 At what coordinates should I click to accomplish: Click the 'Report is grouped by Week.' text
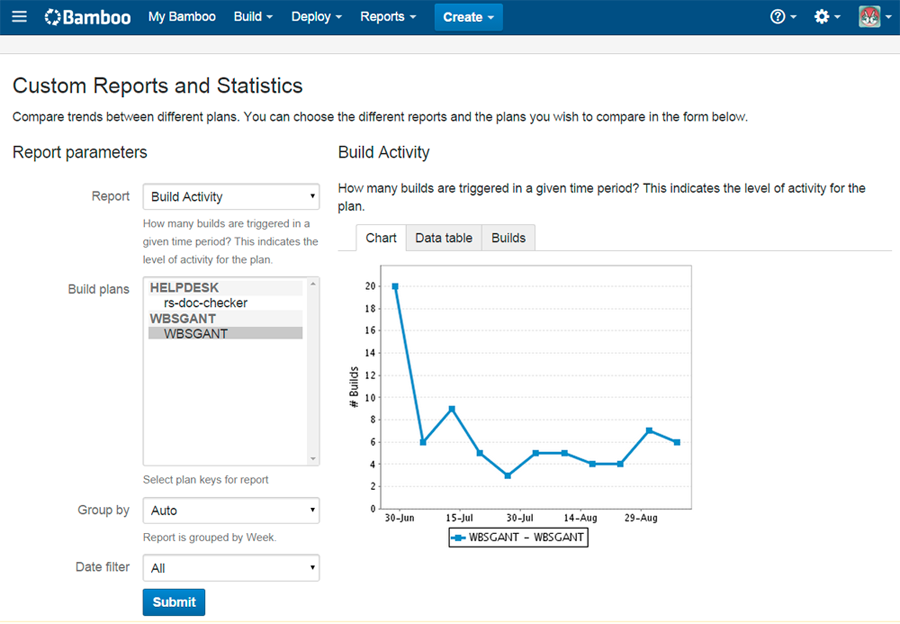click(210, 537)
